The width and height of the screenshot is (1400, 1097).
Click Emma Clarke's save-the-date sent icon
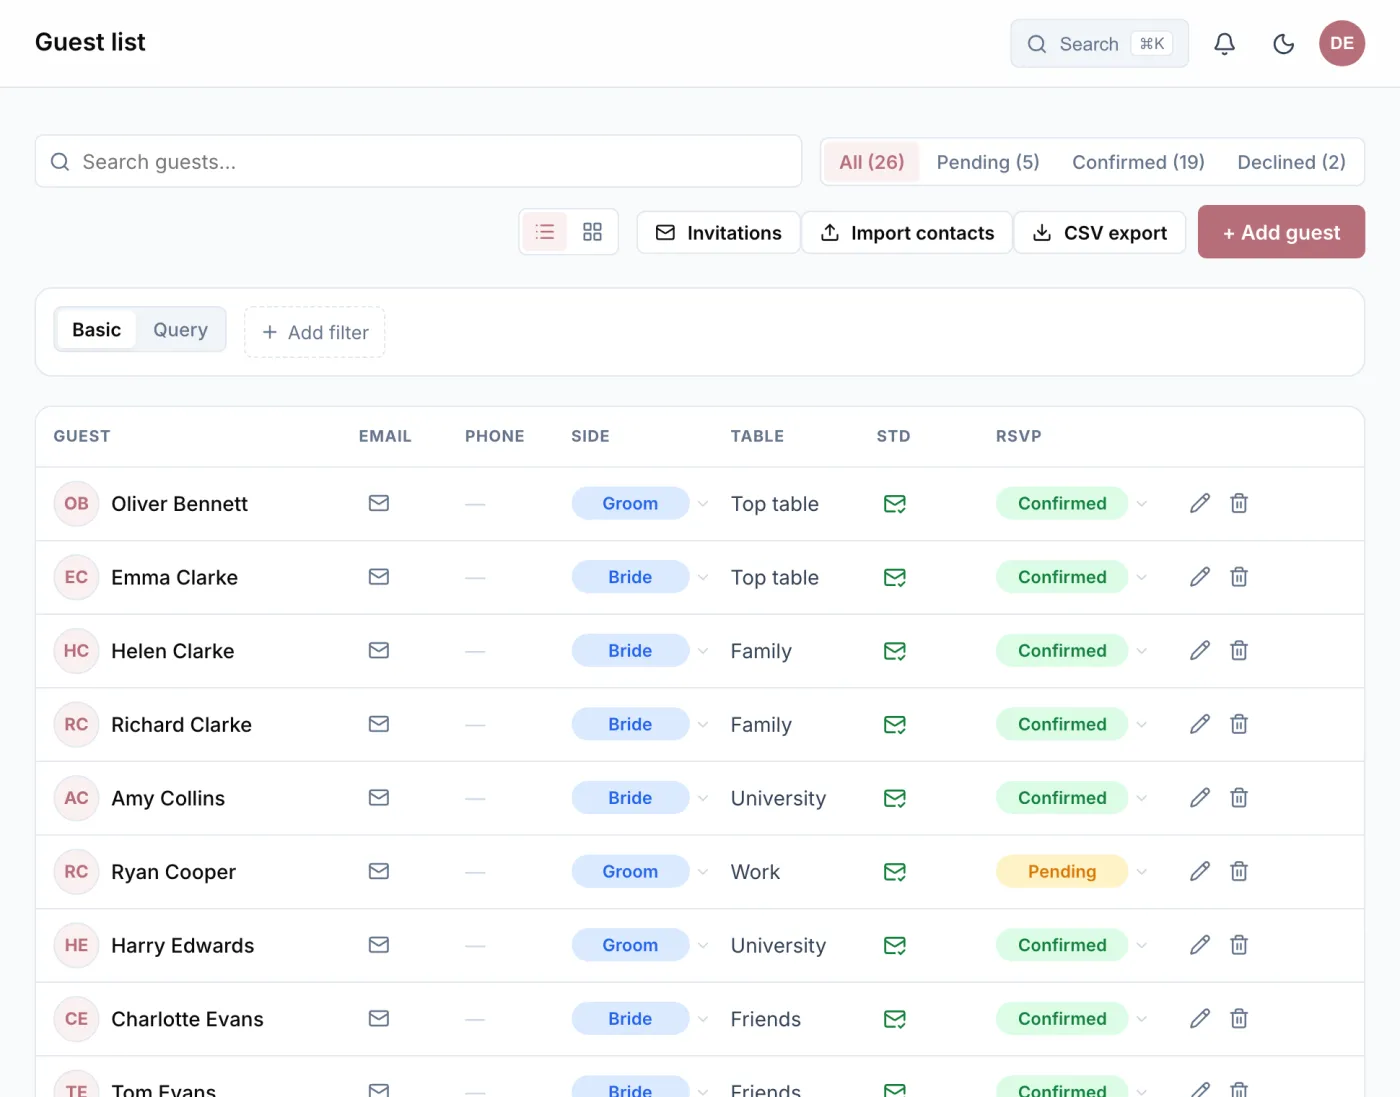895,577
